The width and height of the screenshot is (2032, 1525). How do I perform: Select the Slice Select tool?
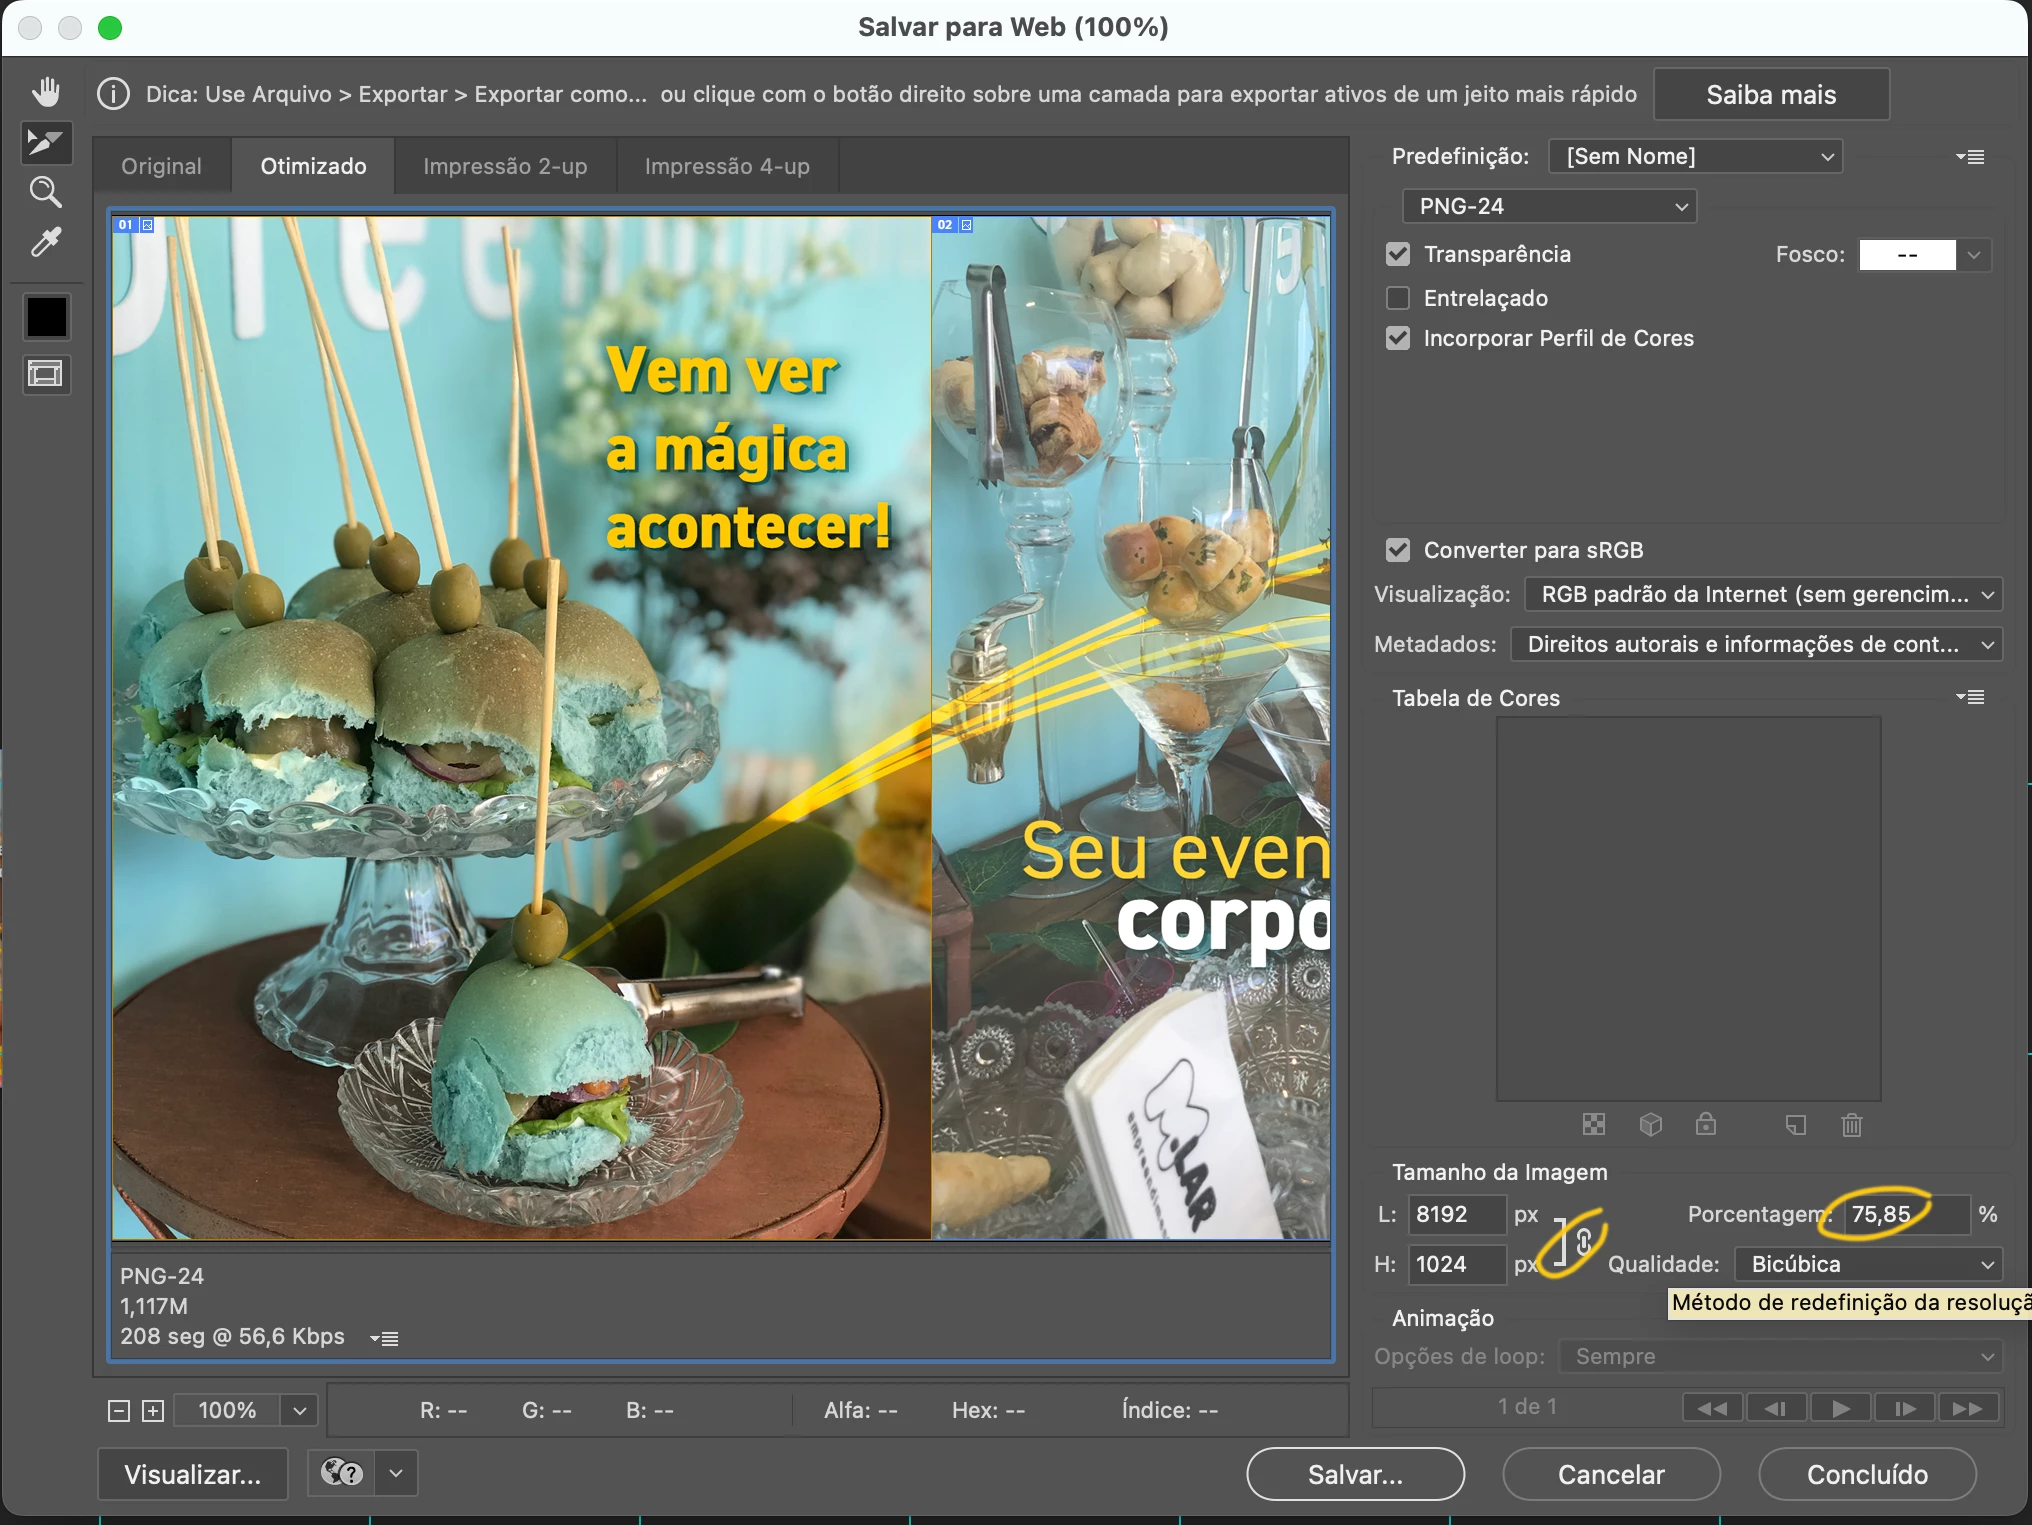coord(46,143)
